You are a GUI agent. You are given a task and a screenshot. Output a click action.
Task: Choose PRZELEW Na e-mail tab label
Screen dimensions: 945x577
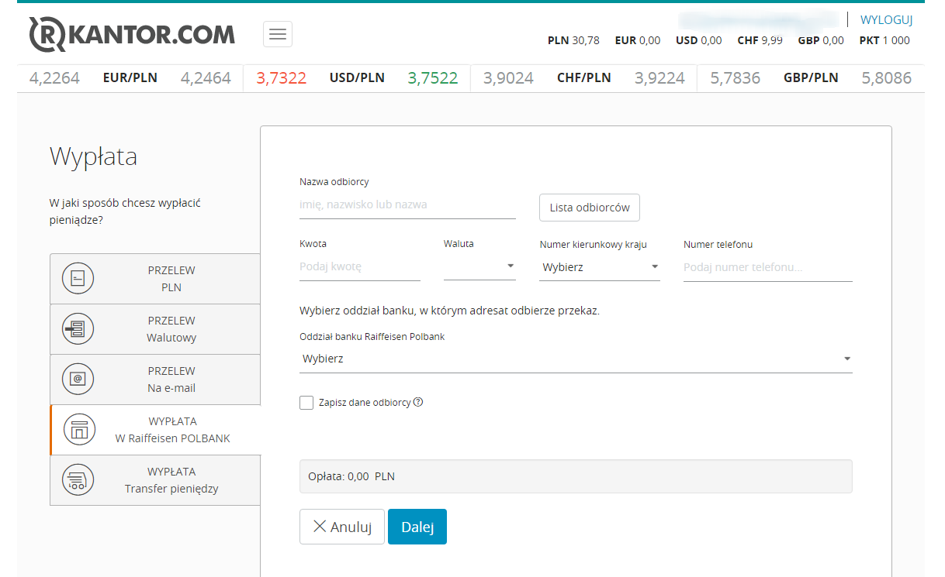point(171,379)
